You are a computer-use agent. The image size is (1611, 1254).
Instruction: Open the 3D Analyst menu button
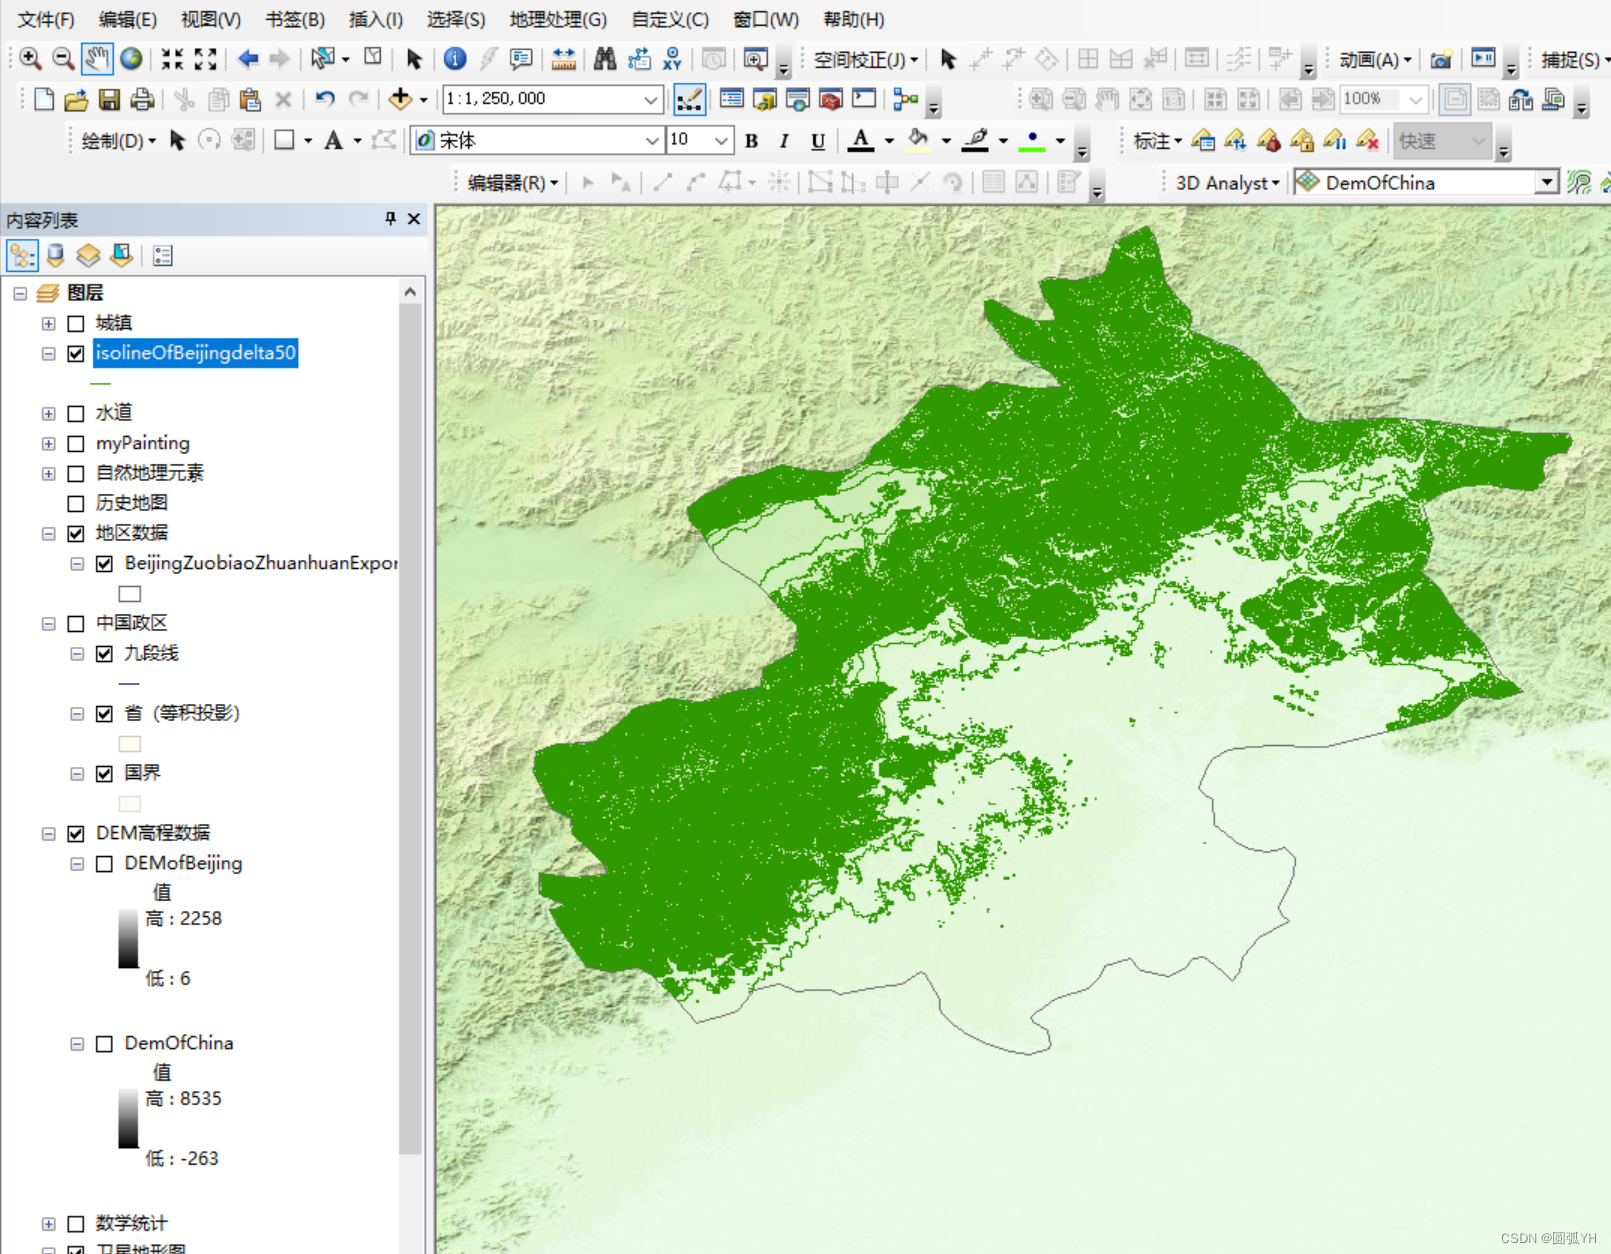[1227, 182]
